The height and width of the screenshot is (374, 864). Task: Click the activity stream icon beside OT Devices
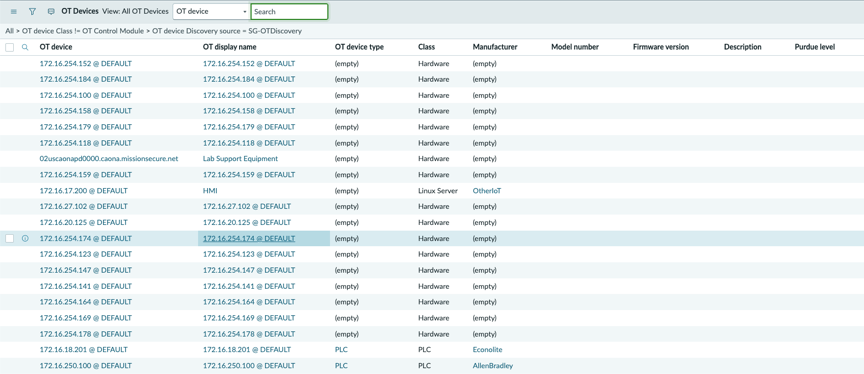click(x=51, y=11)
